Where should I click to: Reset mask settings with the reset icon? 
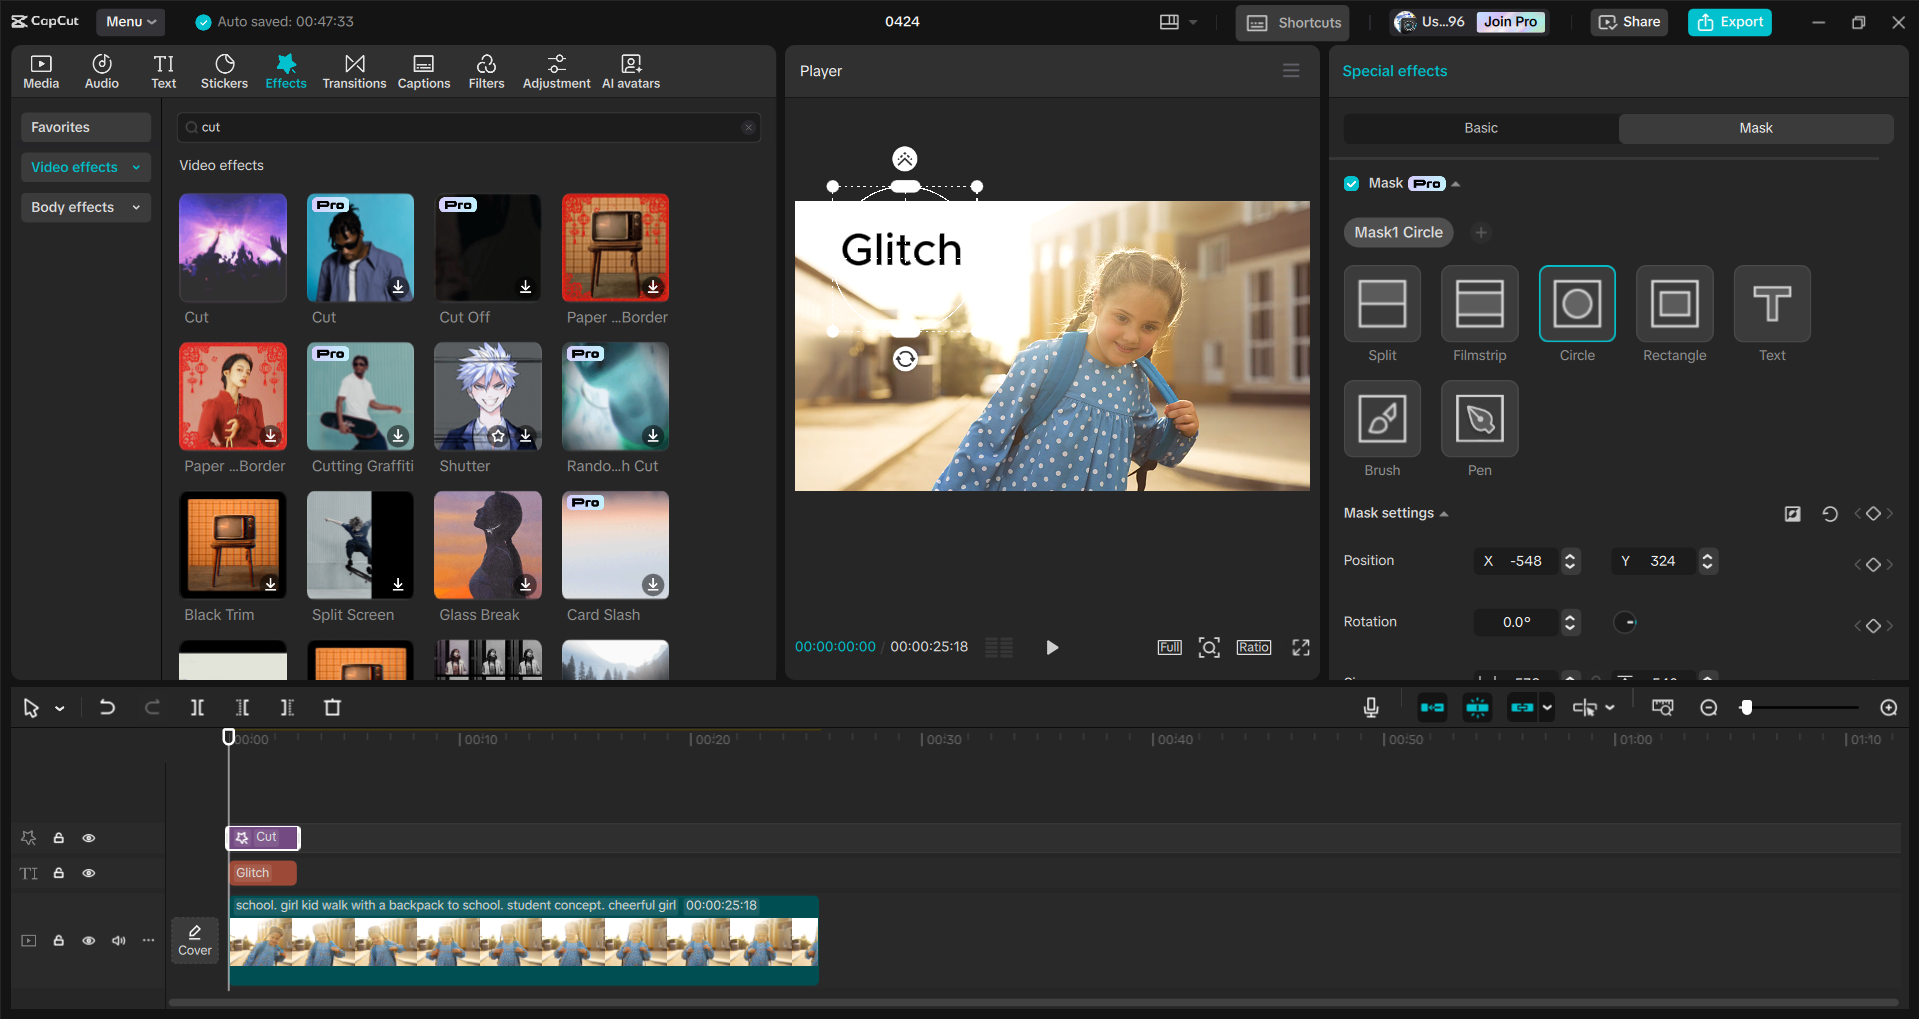point(1829,514)
